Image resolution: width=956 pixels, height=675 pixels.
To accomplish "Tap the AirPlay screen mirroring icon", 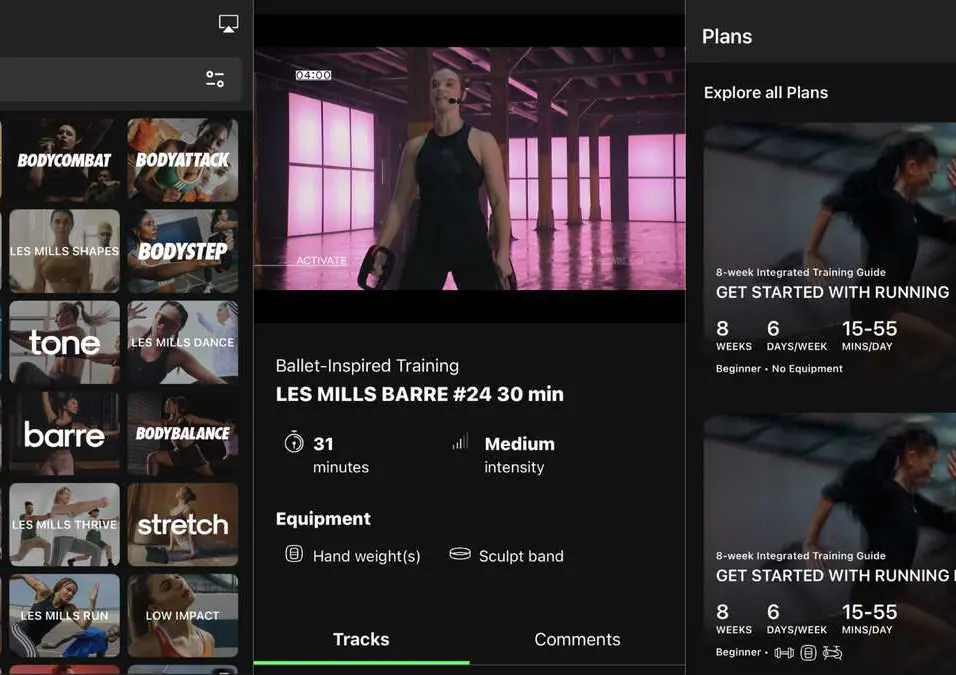I will pos(228,24).
